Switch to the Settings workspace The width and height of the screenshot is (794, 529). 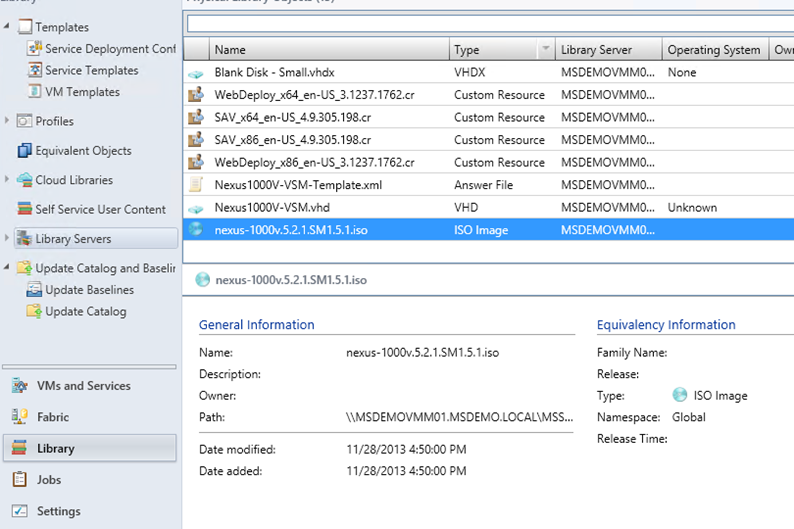click(90, 511)
